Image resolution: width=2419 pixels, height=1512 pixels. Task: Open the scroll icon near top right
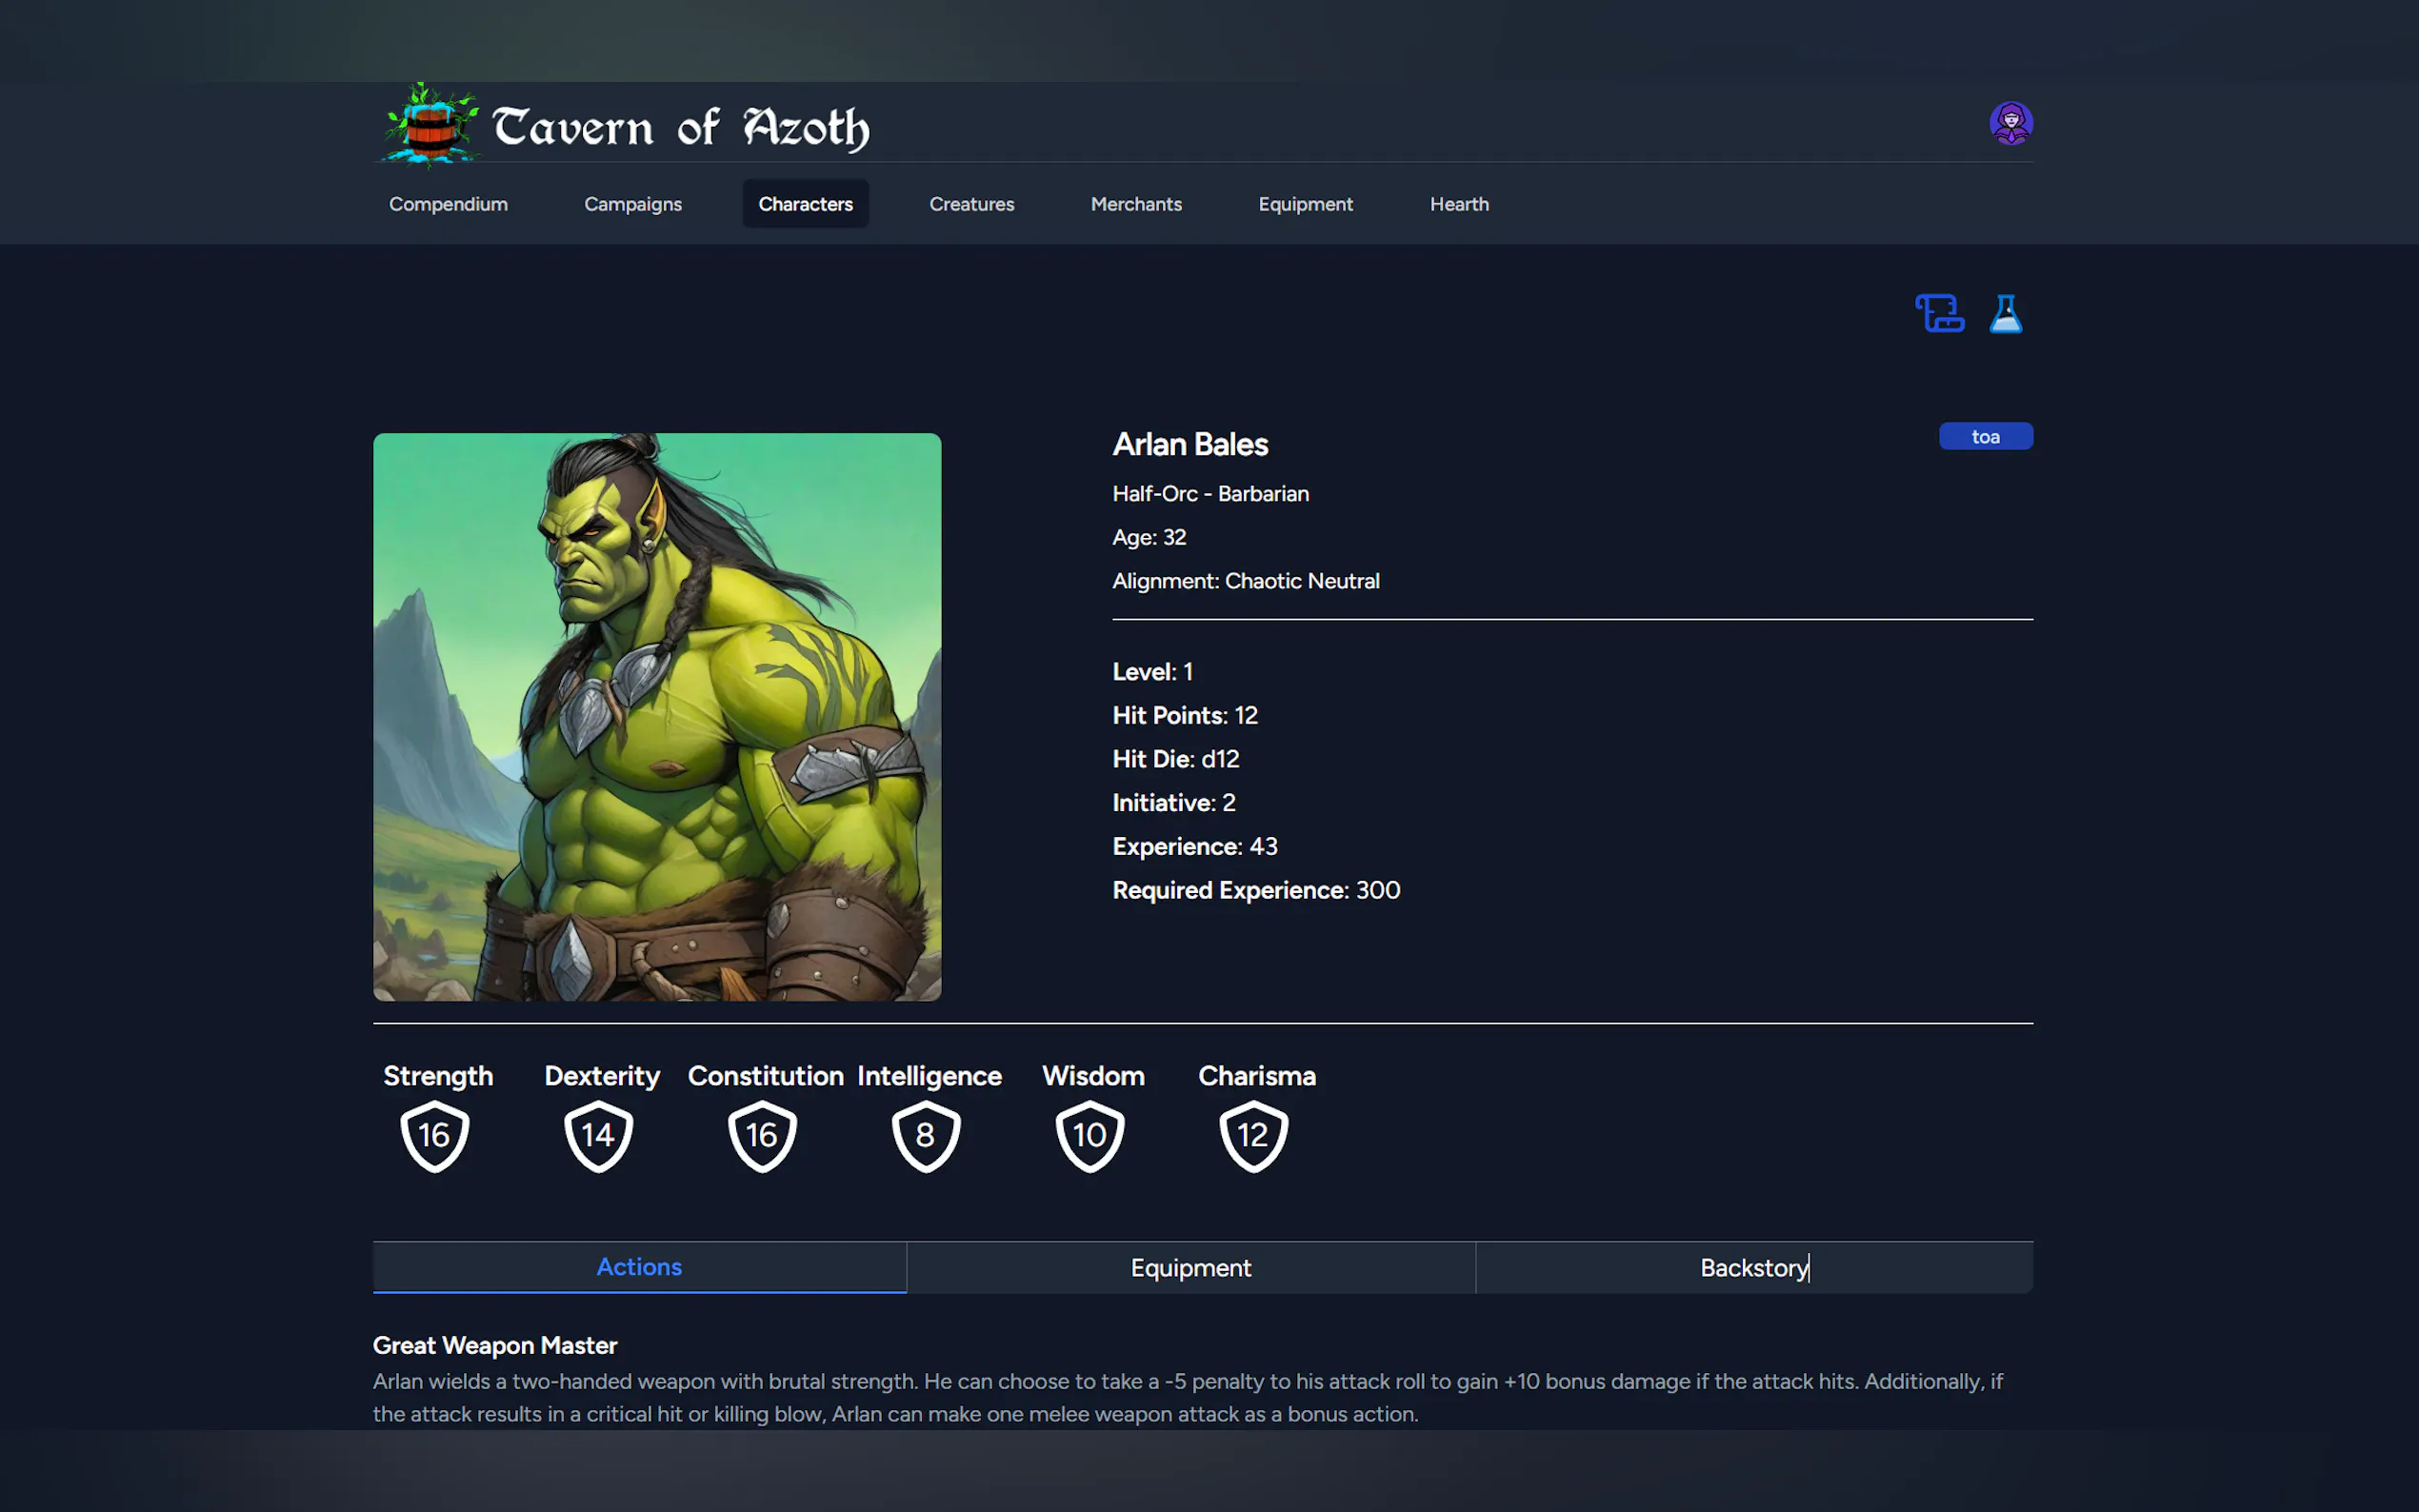coord(1940,314)
